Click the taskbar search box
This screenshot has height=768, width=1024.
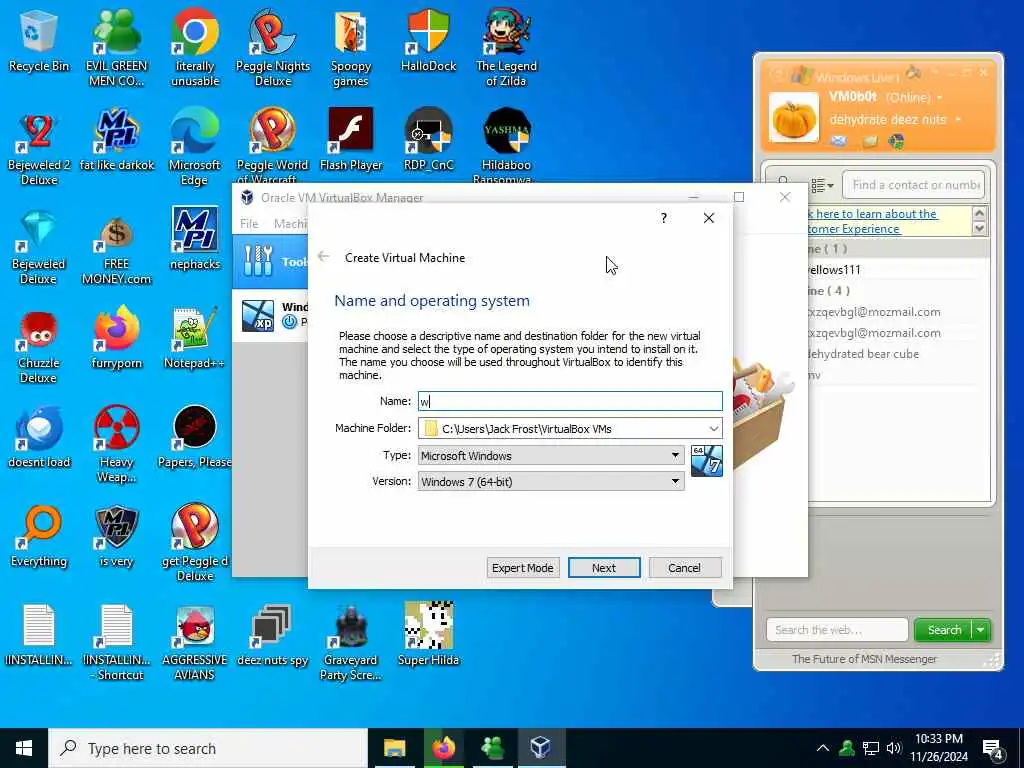(x=208, y=748)
